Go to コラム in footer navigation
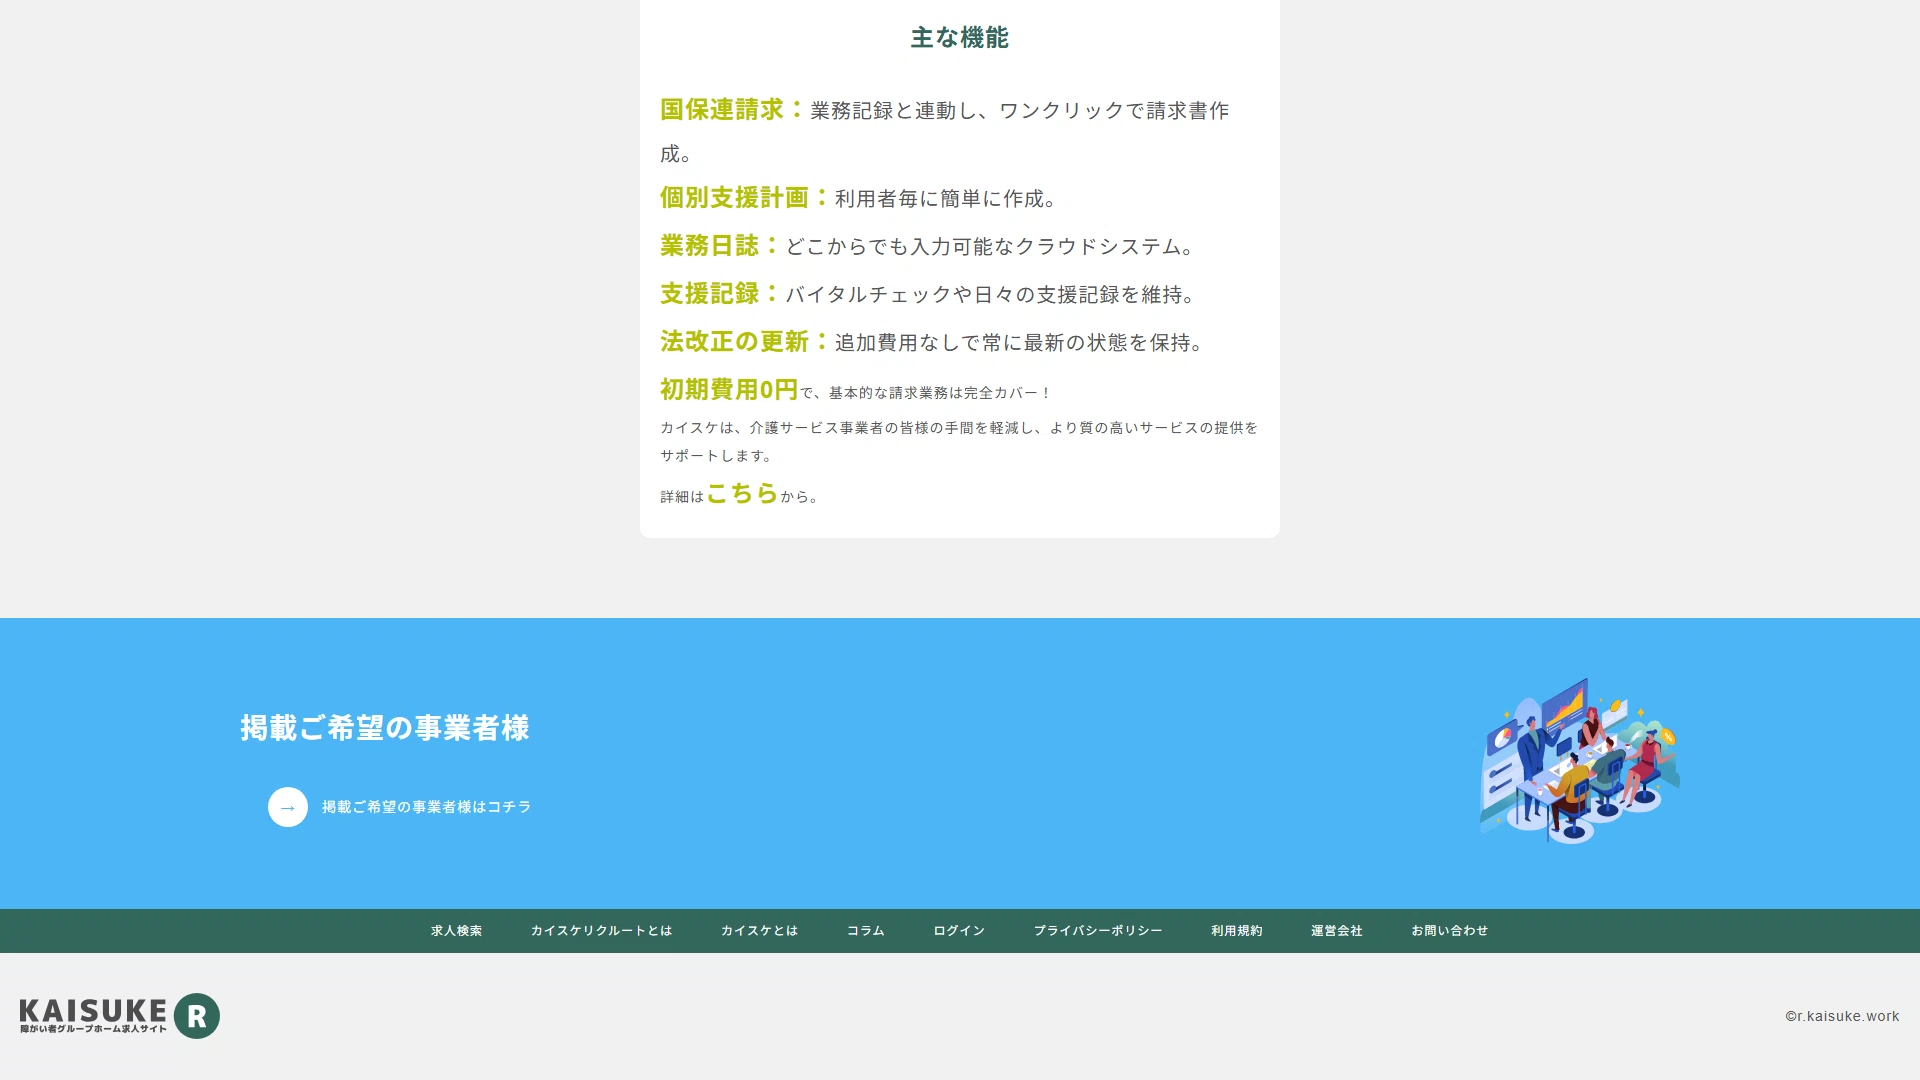The width and height of the screenshot is (1920, 1080). click(866, 931)
